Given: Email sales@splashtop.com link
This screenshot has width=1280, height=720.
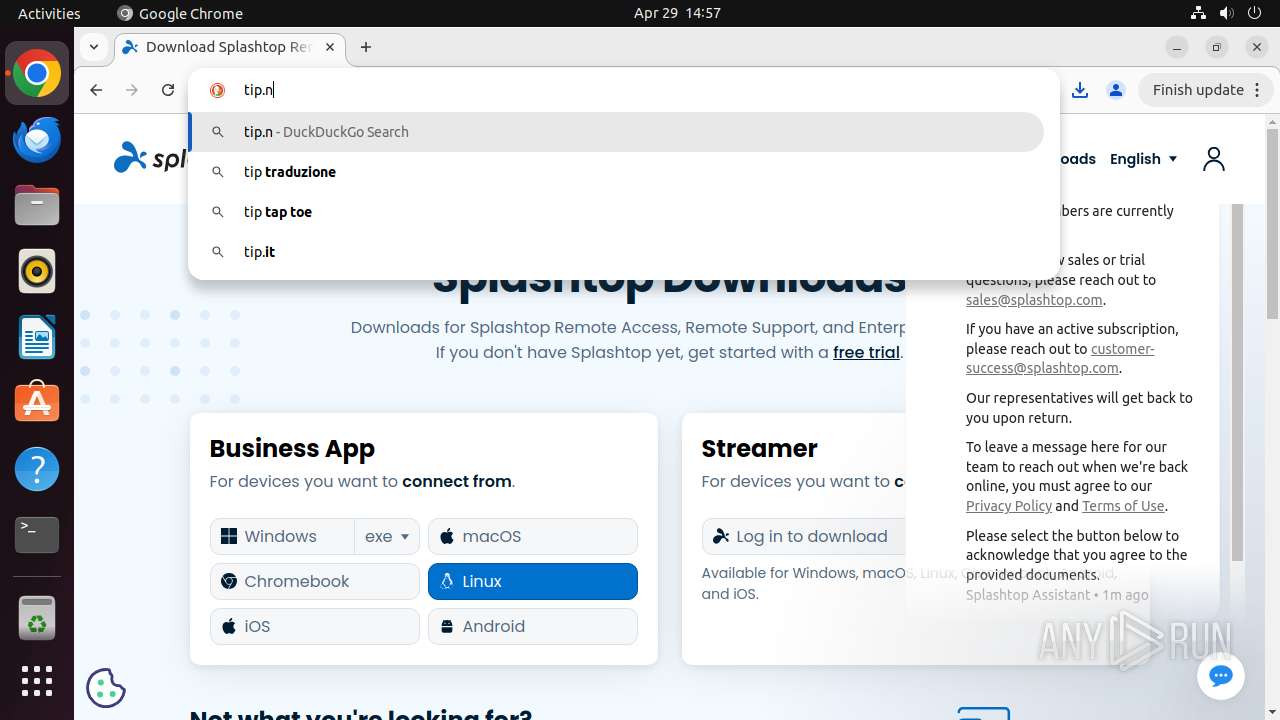Looking at the screenshot, I should 1034,300.
